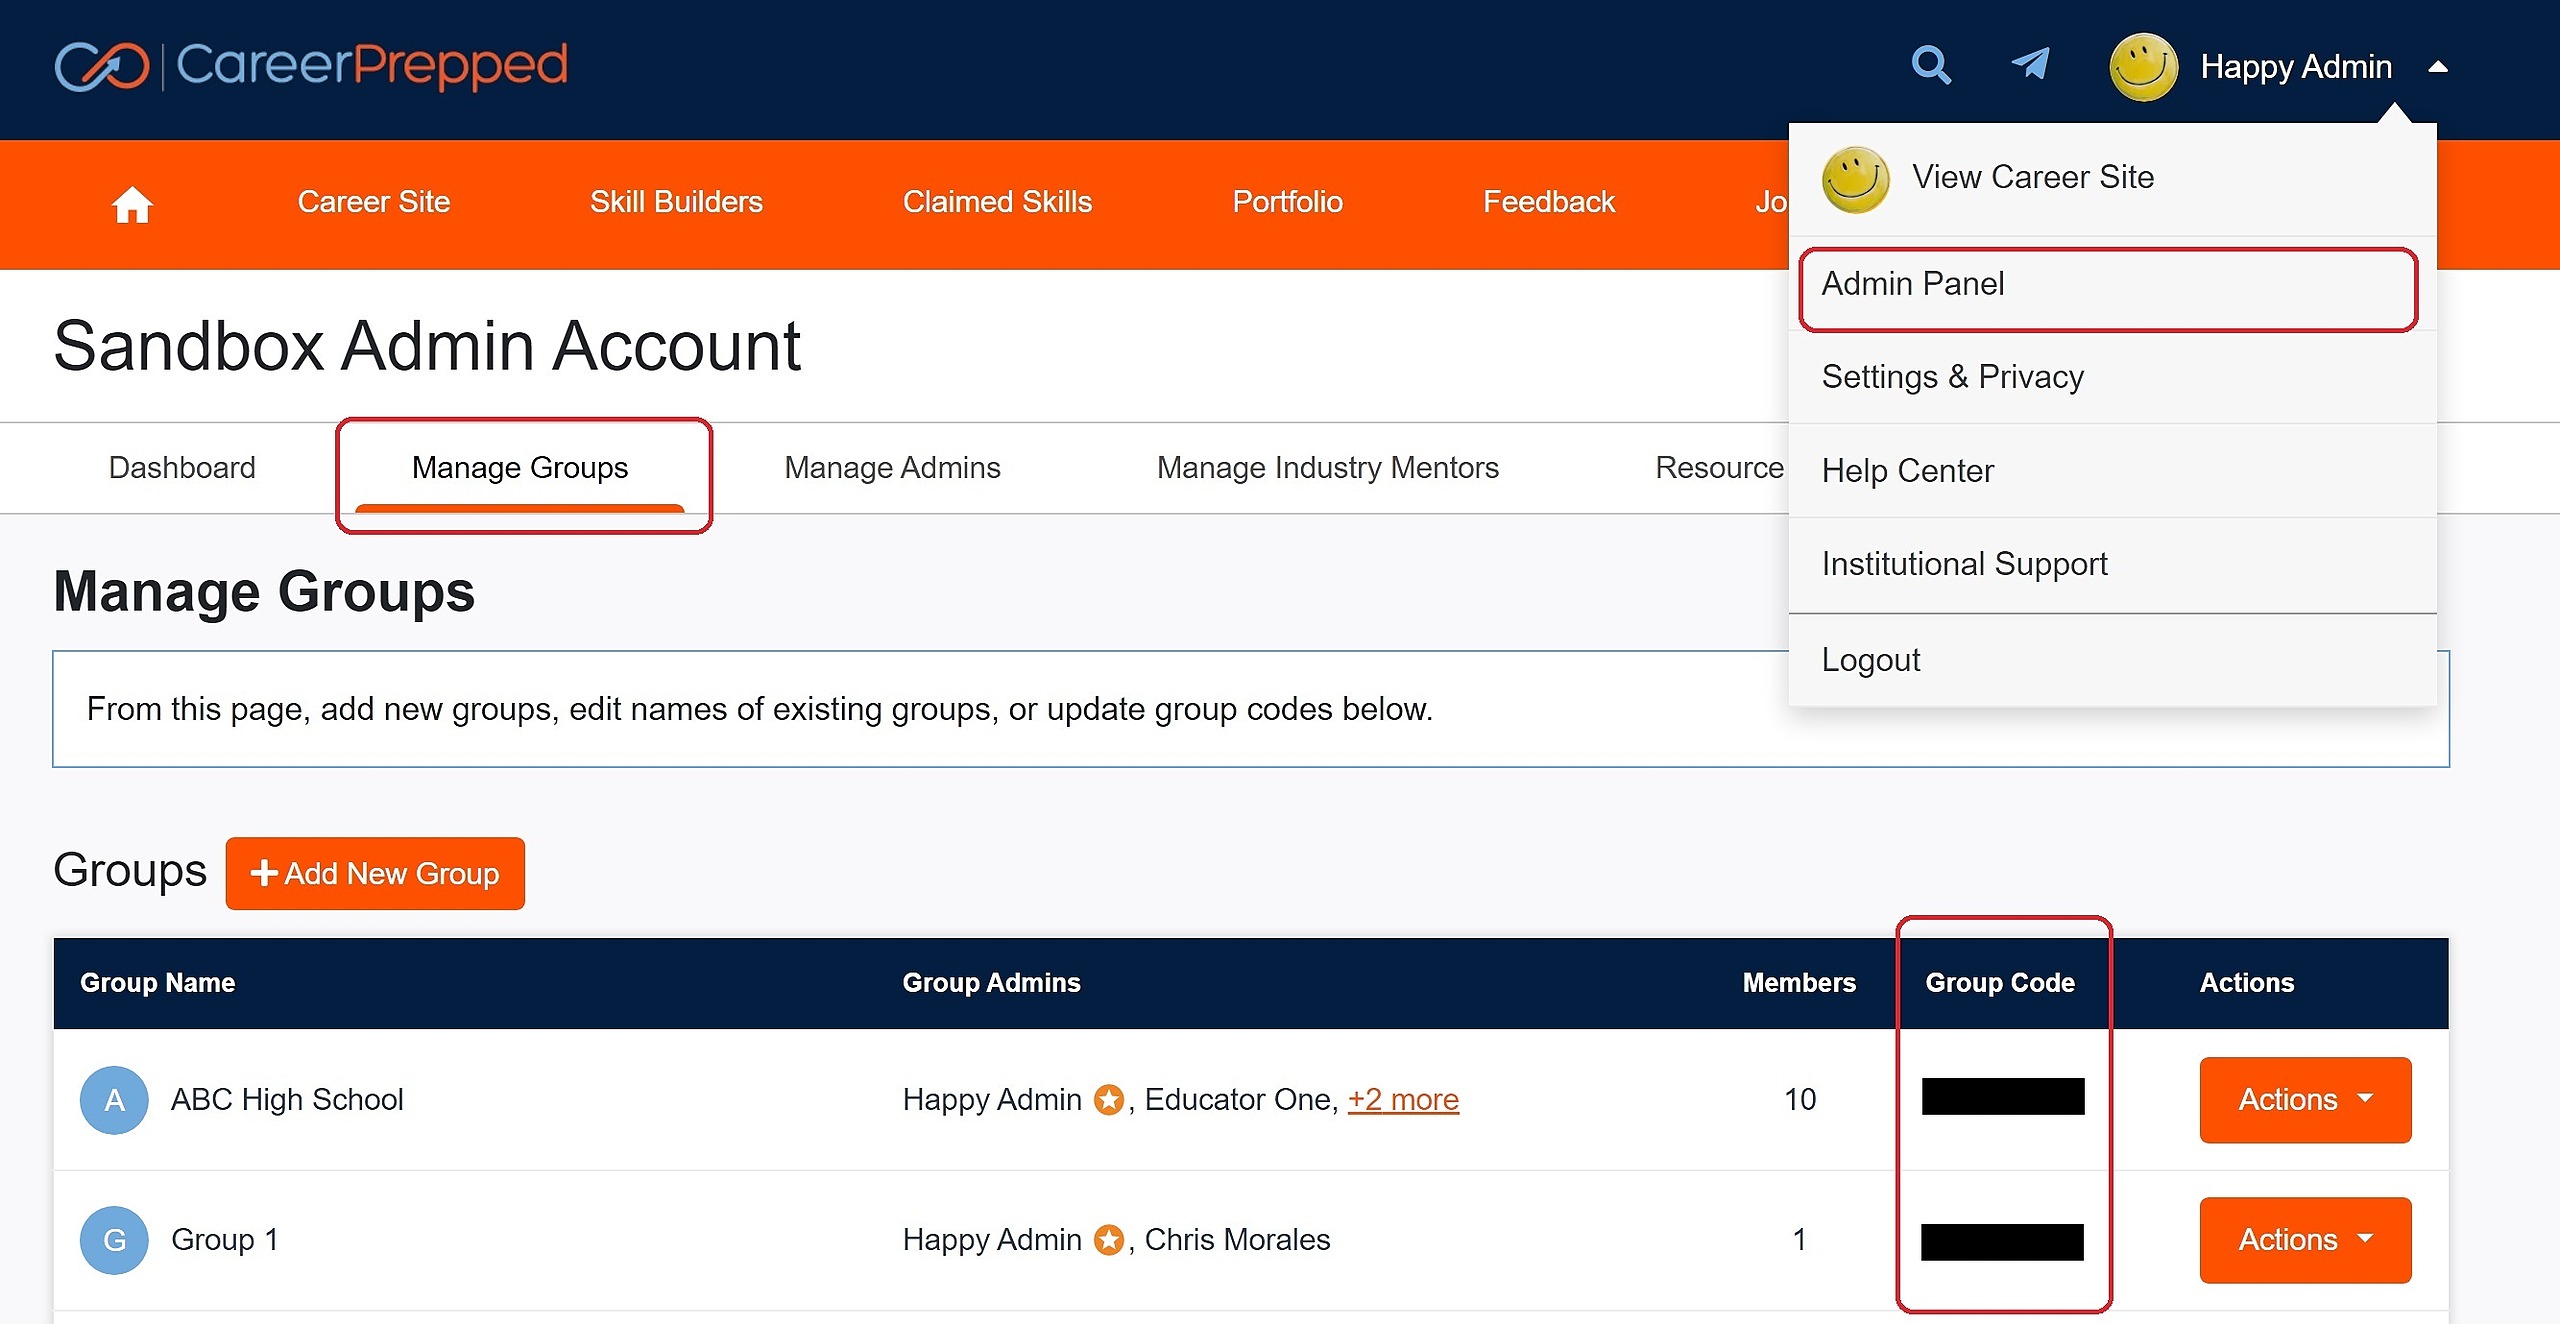Click member count 10 for ABC High School
The image size is (2560, 1324).
tap(1800, 1099)
